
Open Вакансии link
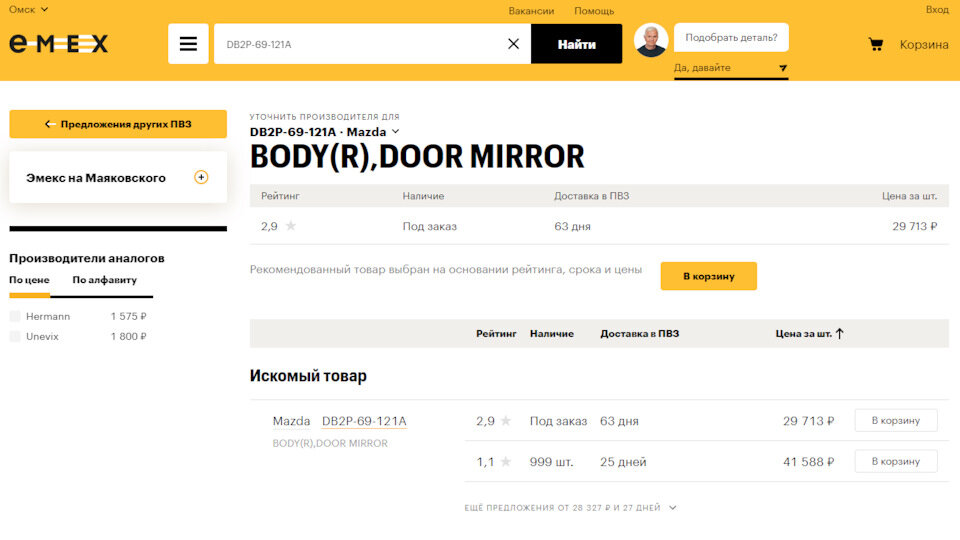tap(531, 11)
